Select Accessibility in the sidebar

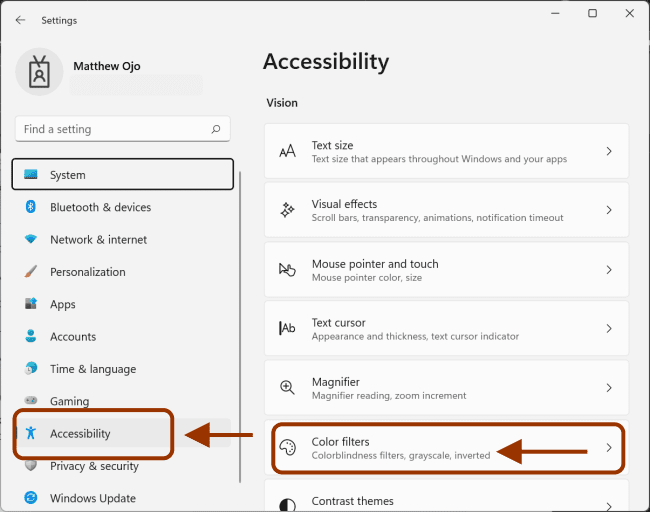click(123, 433)
